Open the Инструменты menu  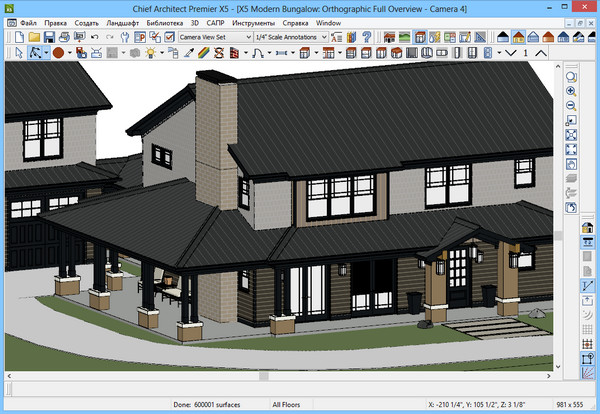(x=253, y=23)
